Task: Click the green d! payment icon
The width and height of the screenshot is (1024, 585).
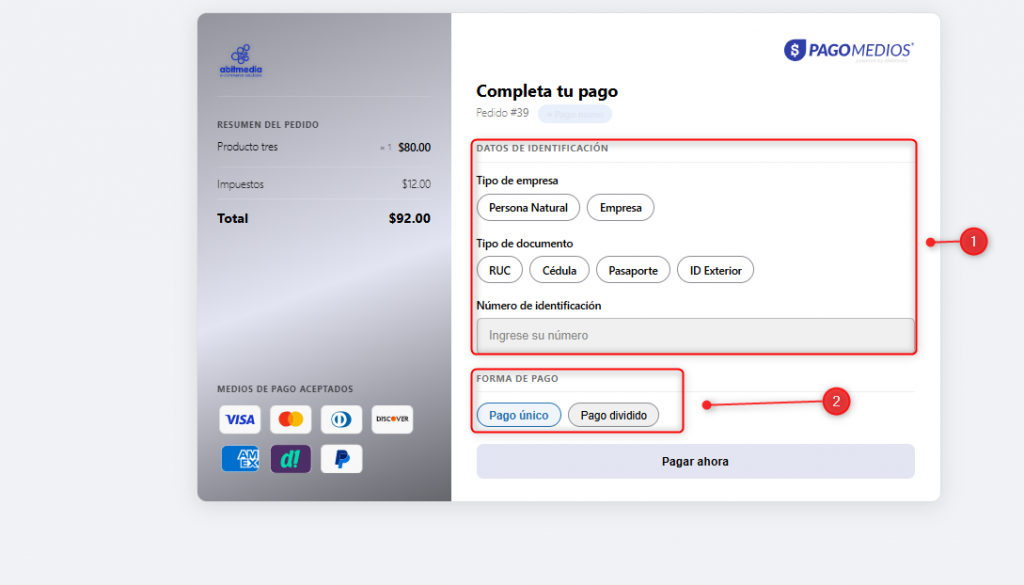Action: (x=291, y=459)
